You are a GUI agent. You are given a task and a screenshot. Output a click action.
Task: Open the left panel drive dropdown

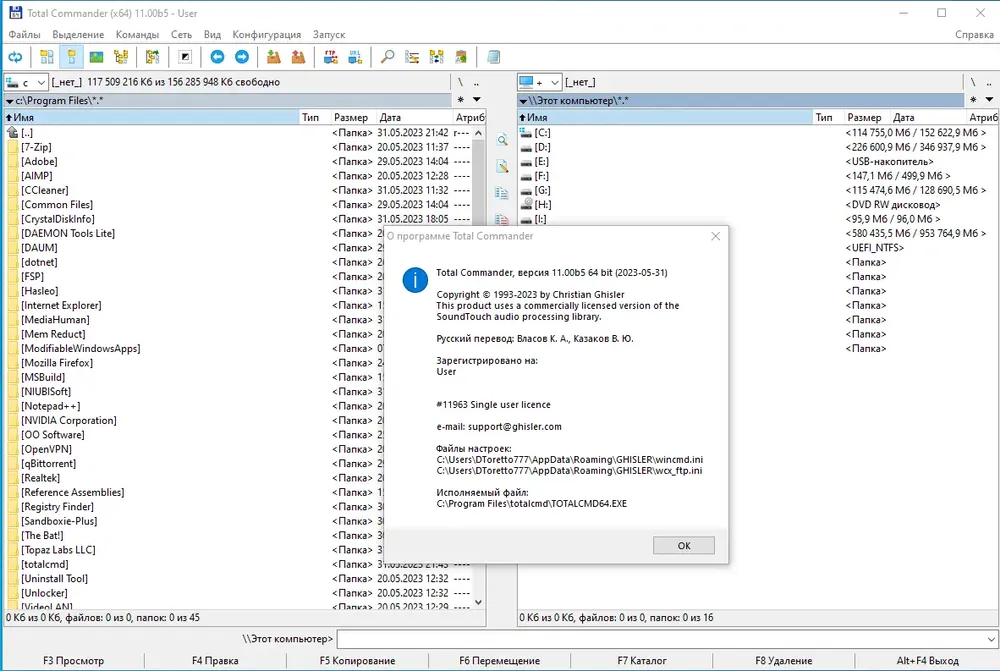click(26, 82)
